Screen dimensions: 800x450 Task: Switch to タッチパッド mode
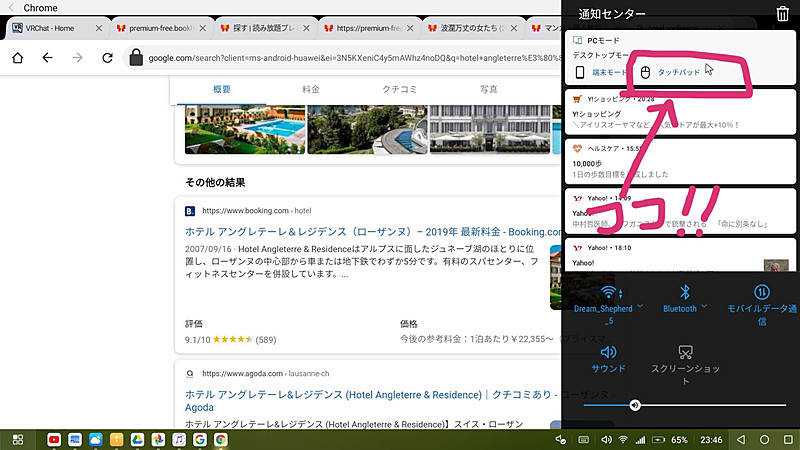670,72
